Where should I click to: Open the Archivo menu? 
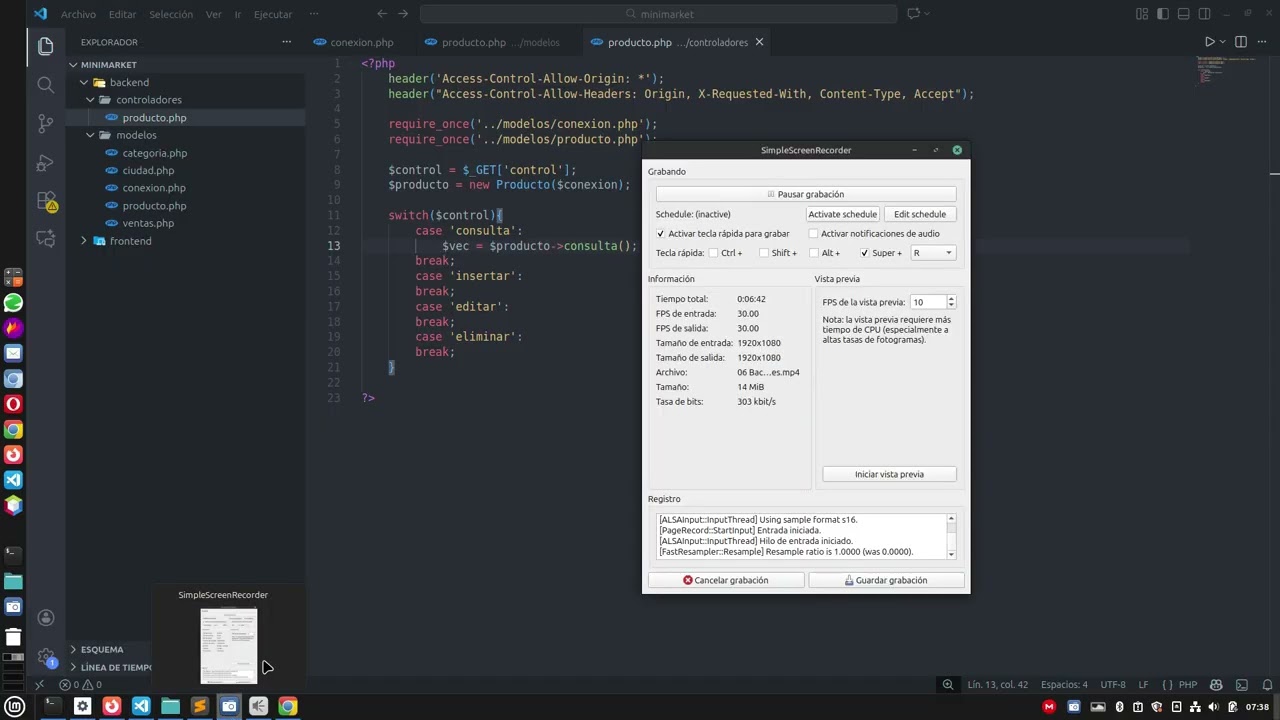[78, 15]
